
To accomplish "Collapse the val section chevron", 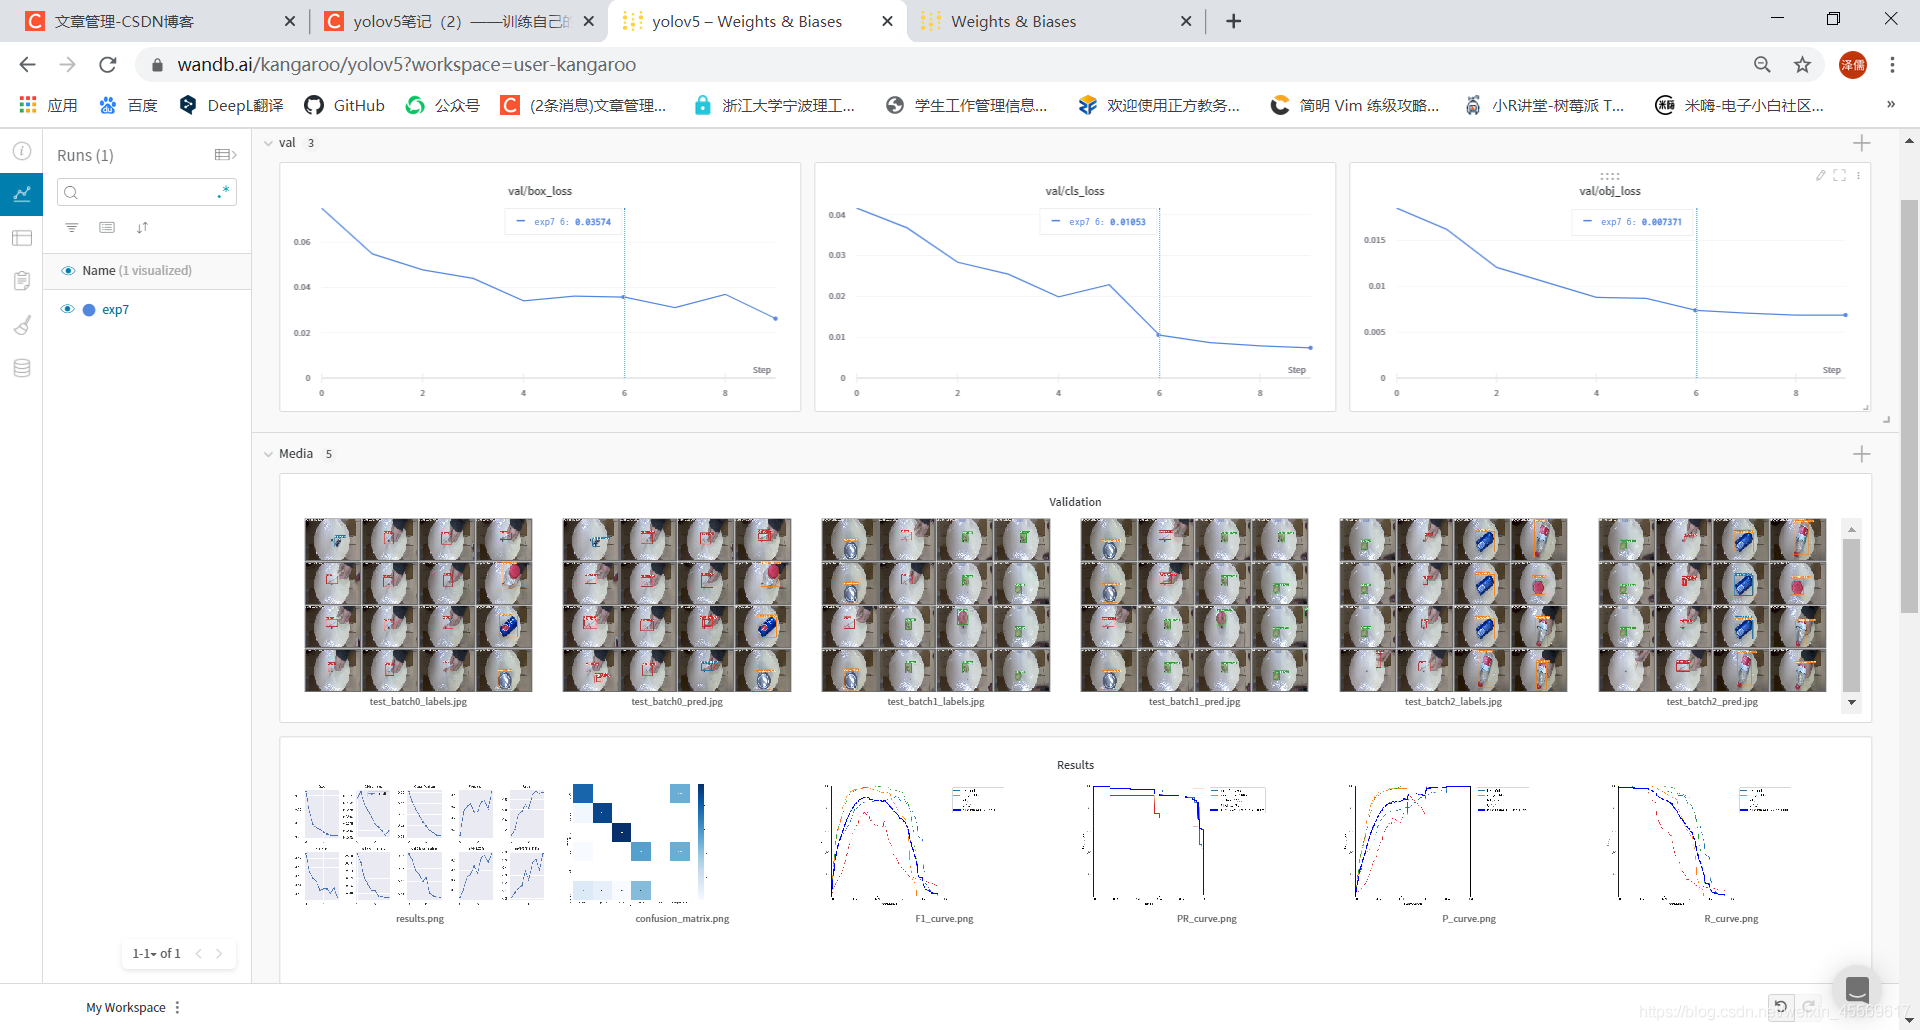I will (x=268, y=144).
